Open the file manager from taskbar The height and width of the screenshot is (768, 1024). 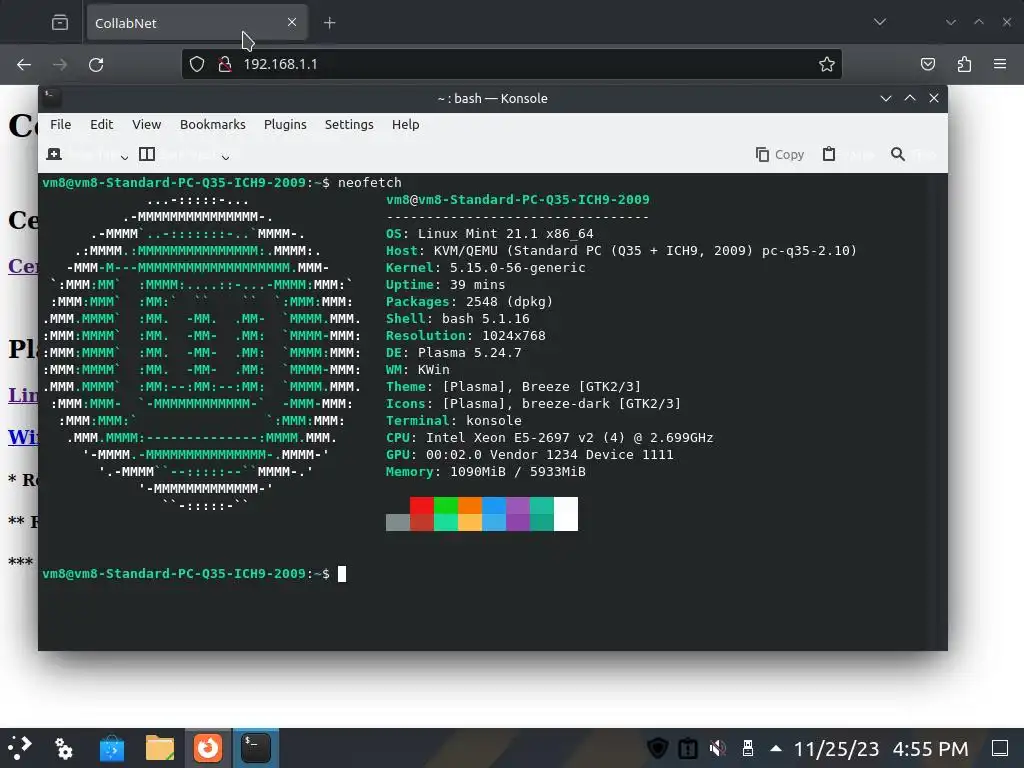(159, 748)
